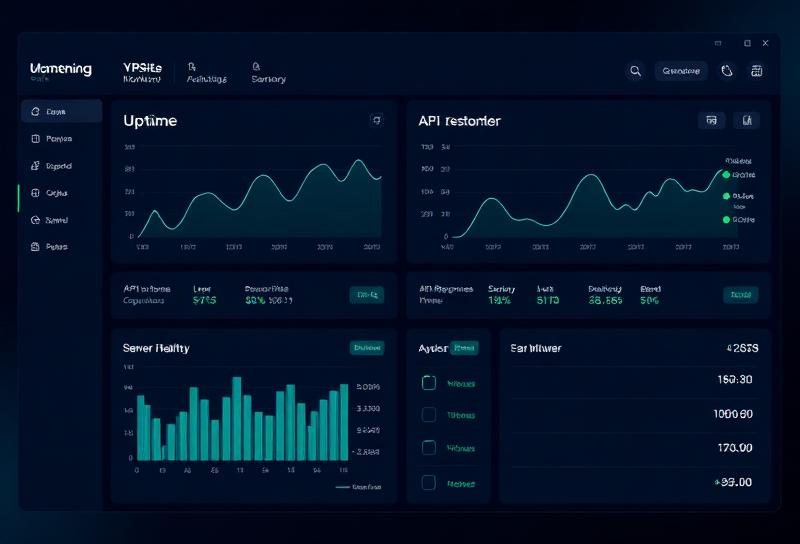Open the left icon button in API panel header
Screen dimensions: 800x544
click(711, 120)
